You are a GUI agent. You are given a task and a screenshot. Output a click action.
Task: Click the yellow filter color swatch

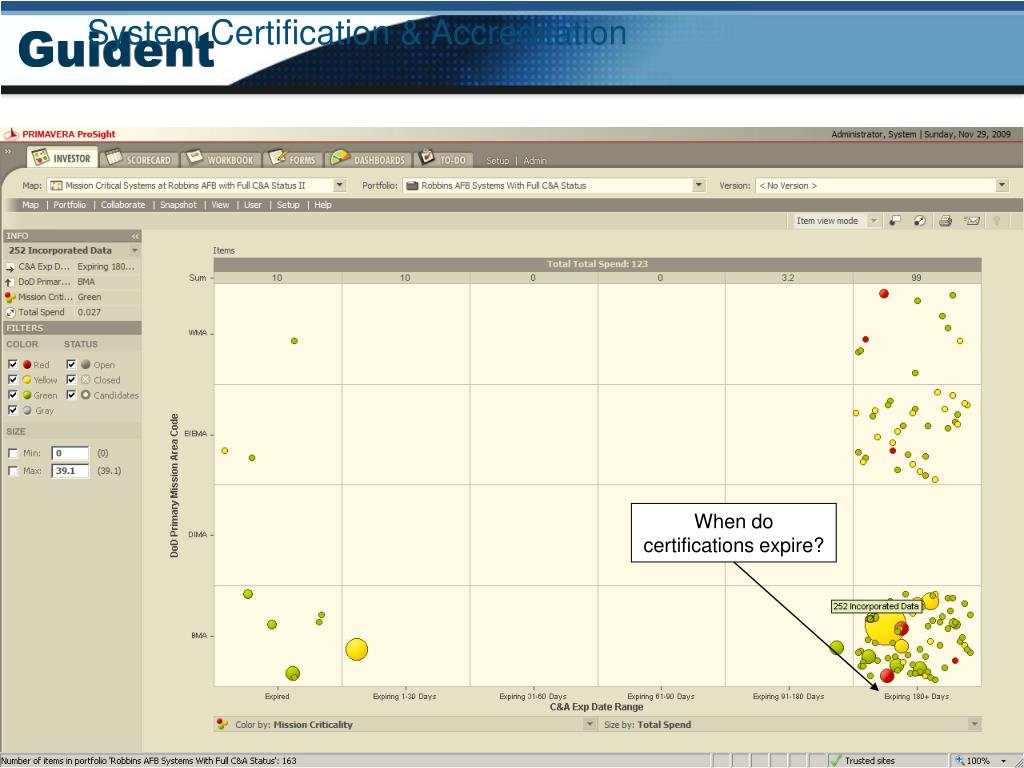[x=27, y=379]
